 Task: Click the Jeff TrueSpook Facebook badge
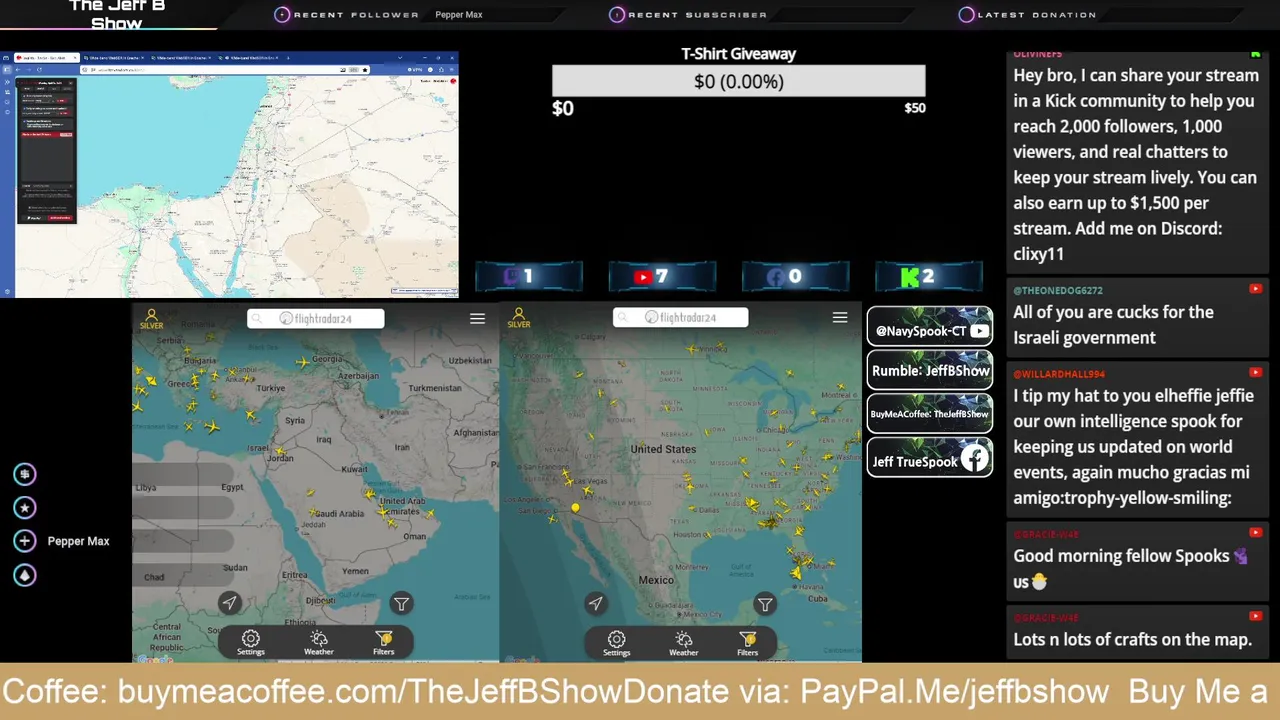coord(930,458)
